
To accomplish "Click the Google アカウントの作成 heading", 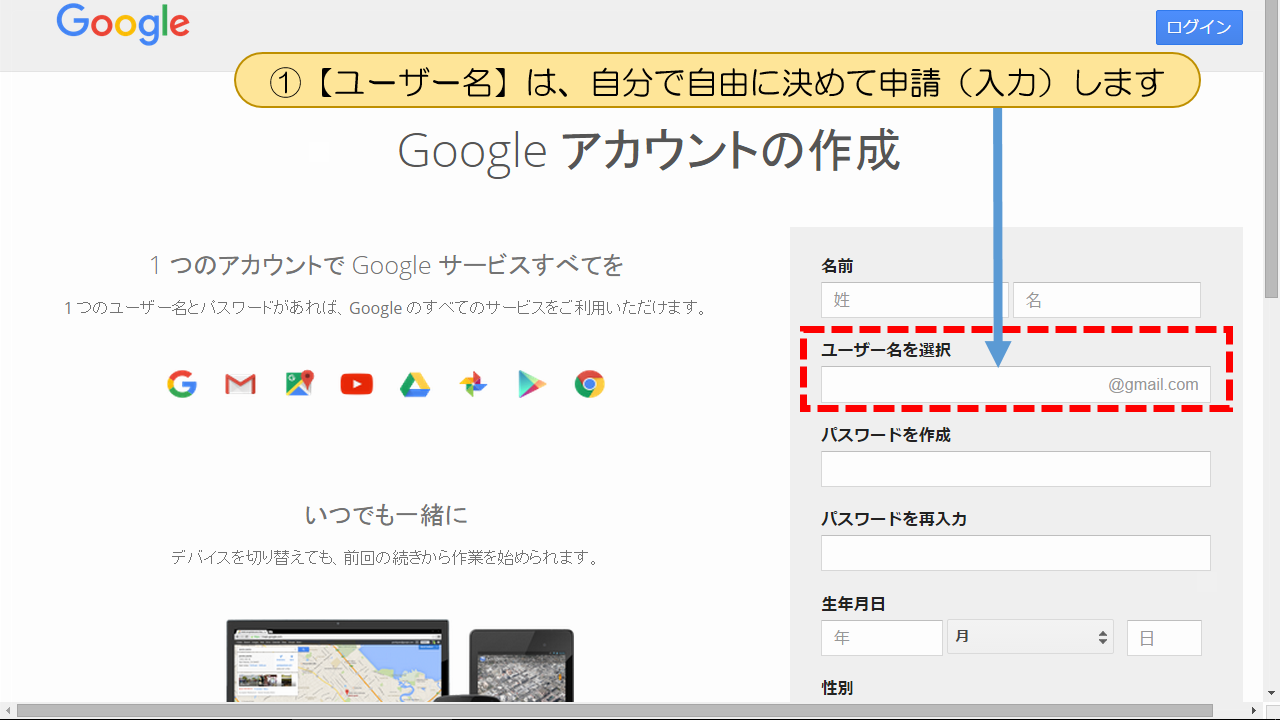I will [x=648, y=151].
